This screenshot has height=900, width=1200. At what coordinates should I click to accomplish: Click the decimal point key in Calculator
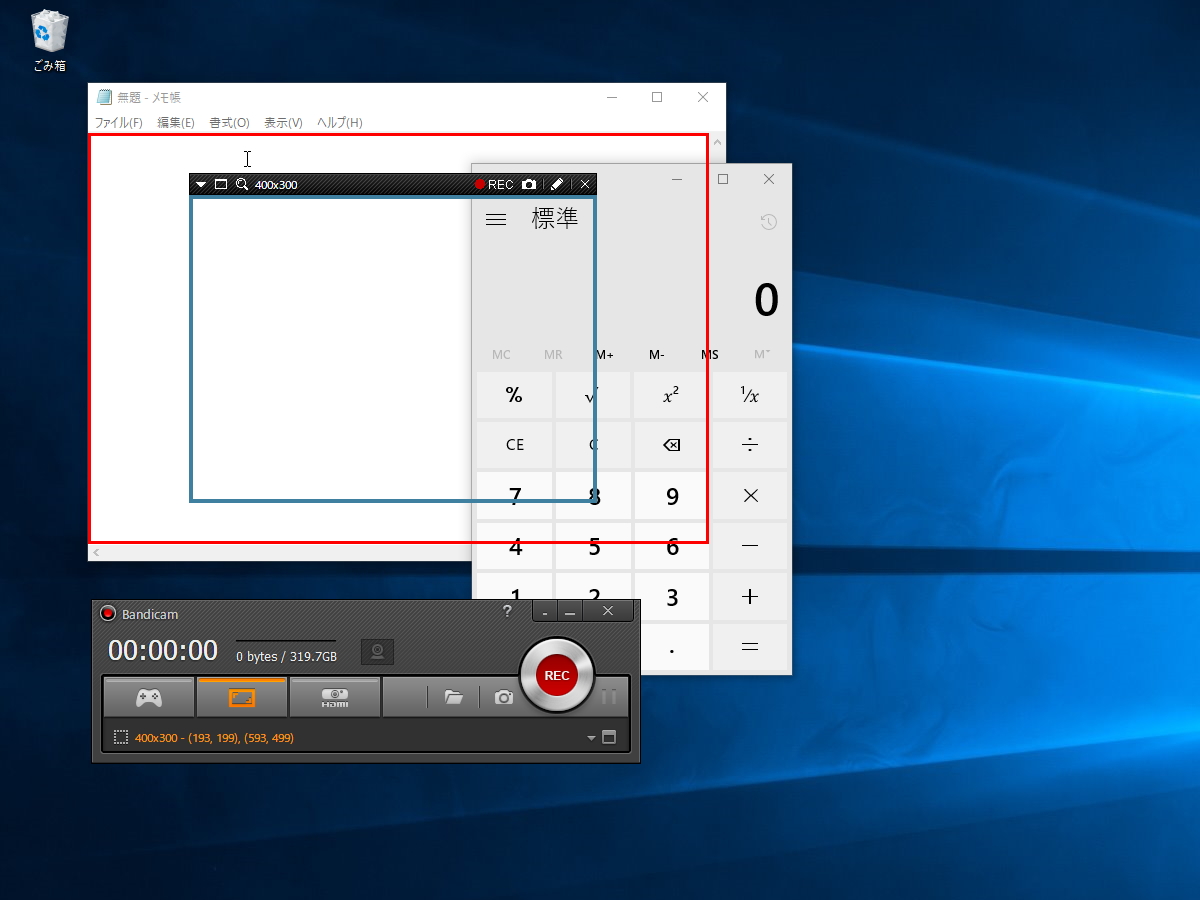(x=671, y=647)
